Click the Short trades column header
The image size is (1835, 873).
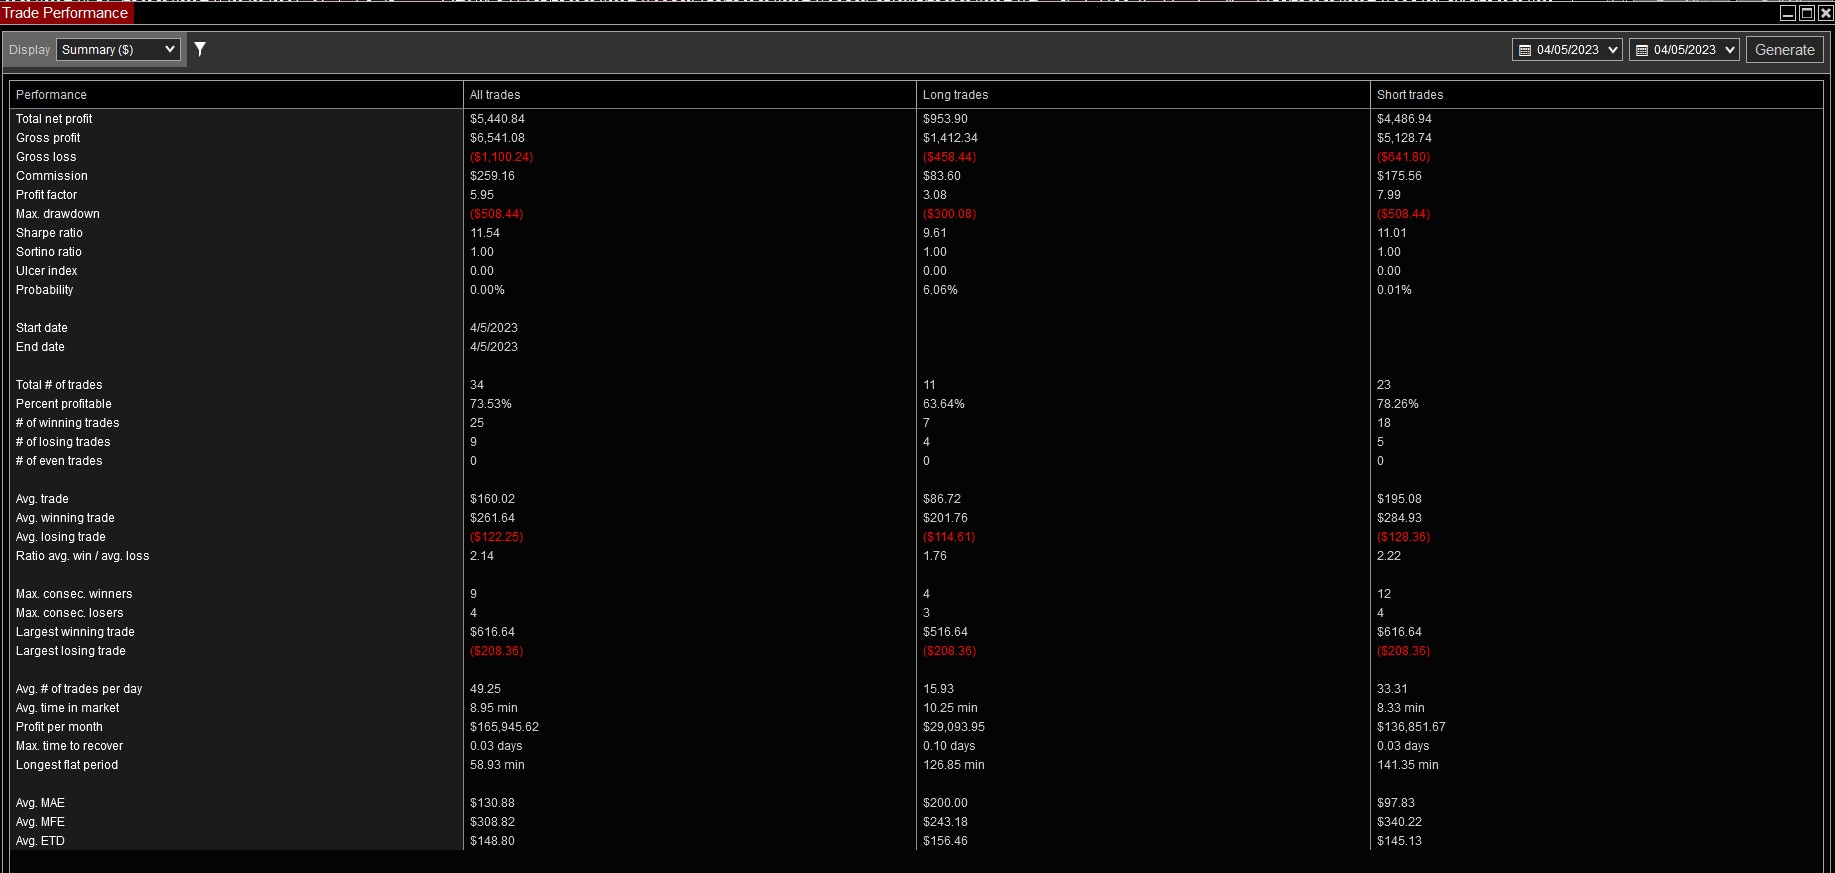pos(1596,95)
